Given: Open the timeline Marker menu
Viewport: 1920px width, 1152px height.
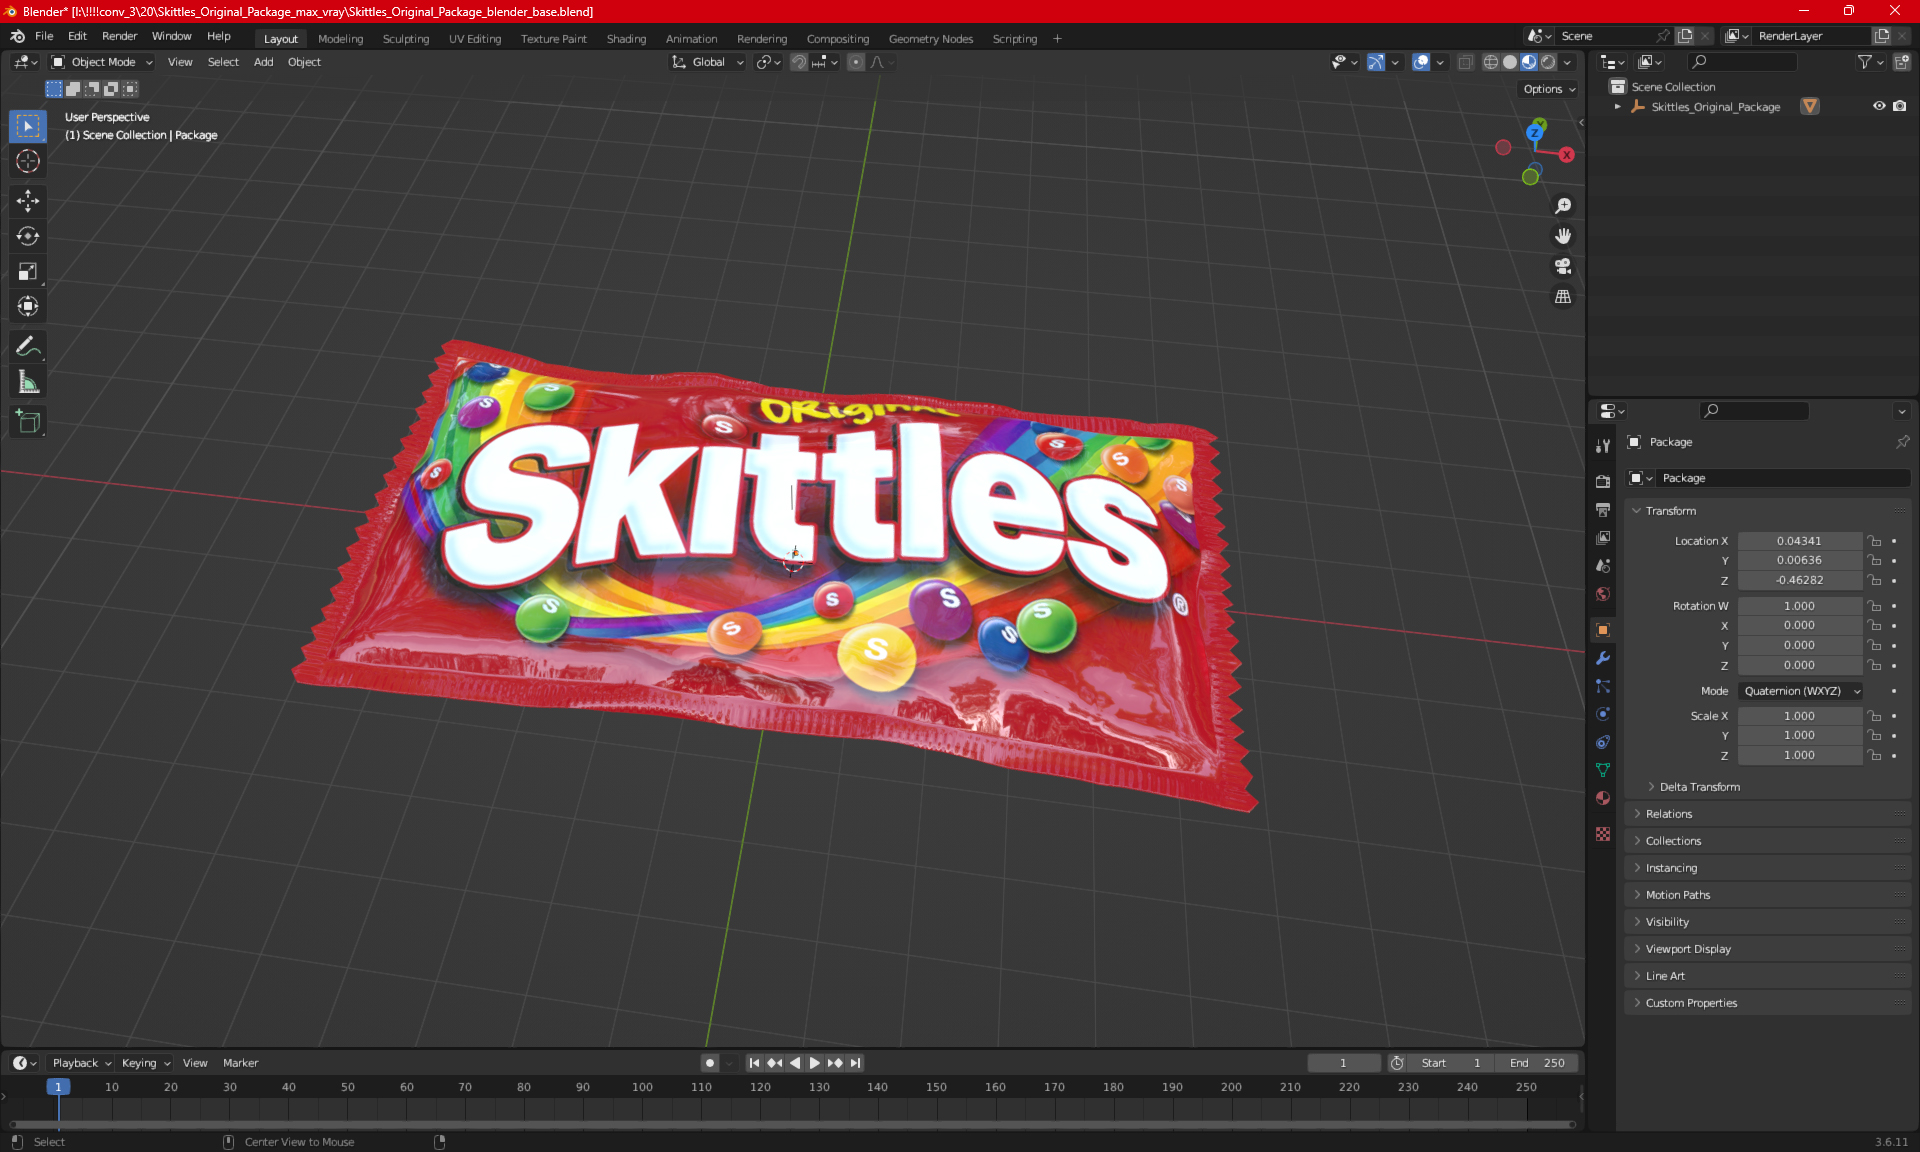Looking at the screenshot, I should (x=240, y=1063).
